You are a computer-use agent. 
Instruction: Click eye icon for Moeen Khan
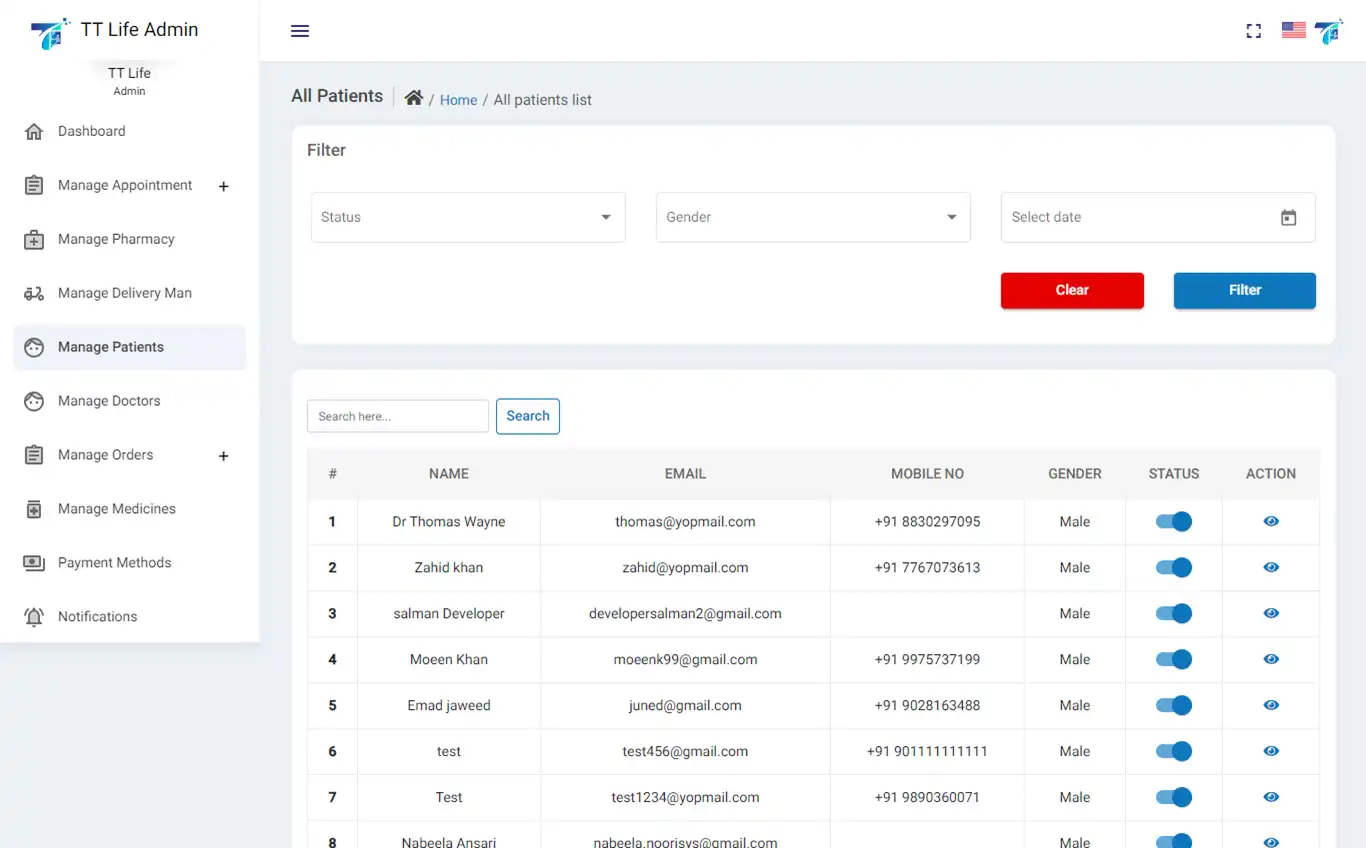coord(1270,660)
